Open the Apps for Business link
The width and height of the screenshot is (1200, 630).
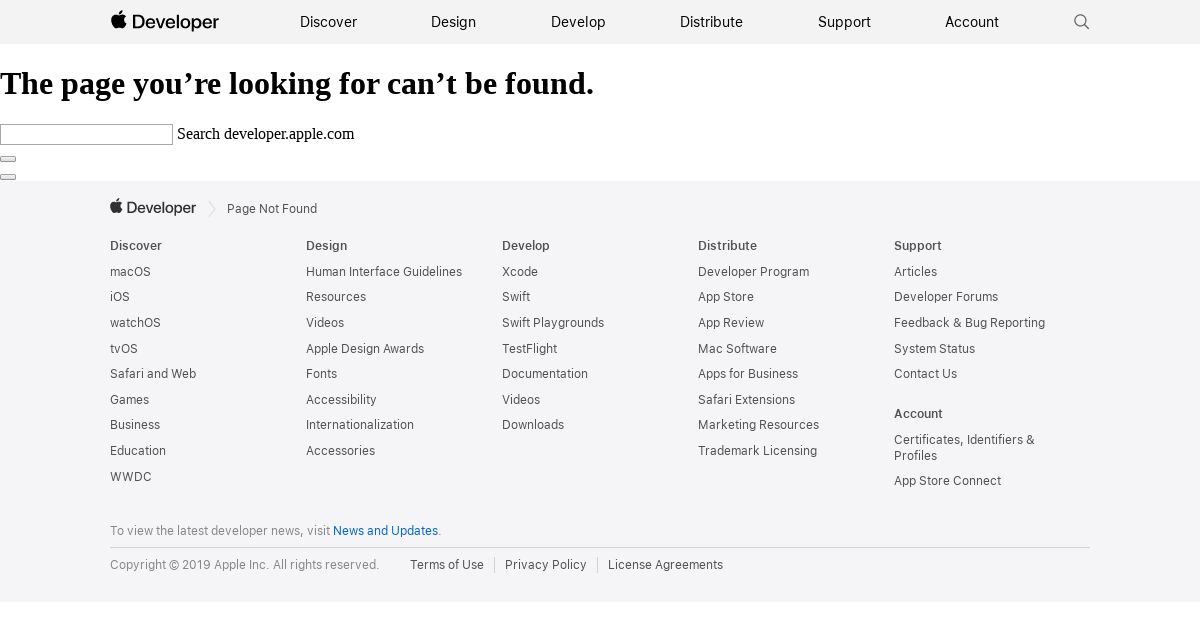748,374
